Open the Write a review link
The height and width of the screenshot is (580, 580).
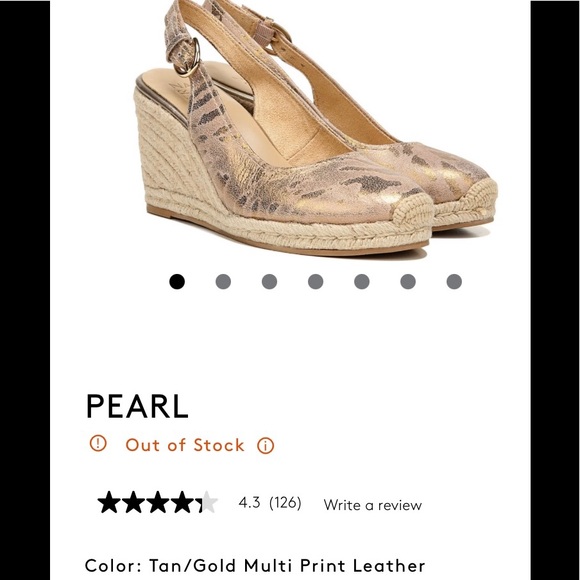tap(372, 505)
